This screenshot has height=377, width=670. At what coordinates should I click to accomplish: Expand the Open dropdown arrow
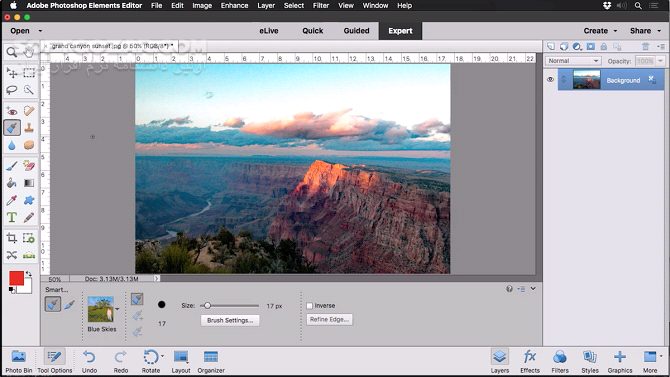(40, 31)
